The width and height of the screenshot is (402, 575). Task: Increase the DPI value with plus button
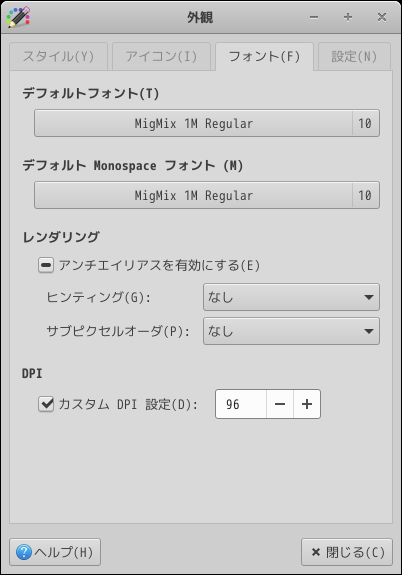click(307, 404)
